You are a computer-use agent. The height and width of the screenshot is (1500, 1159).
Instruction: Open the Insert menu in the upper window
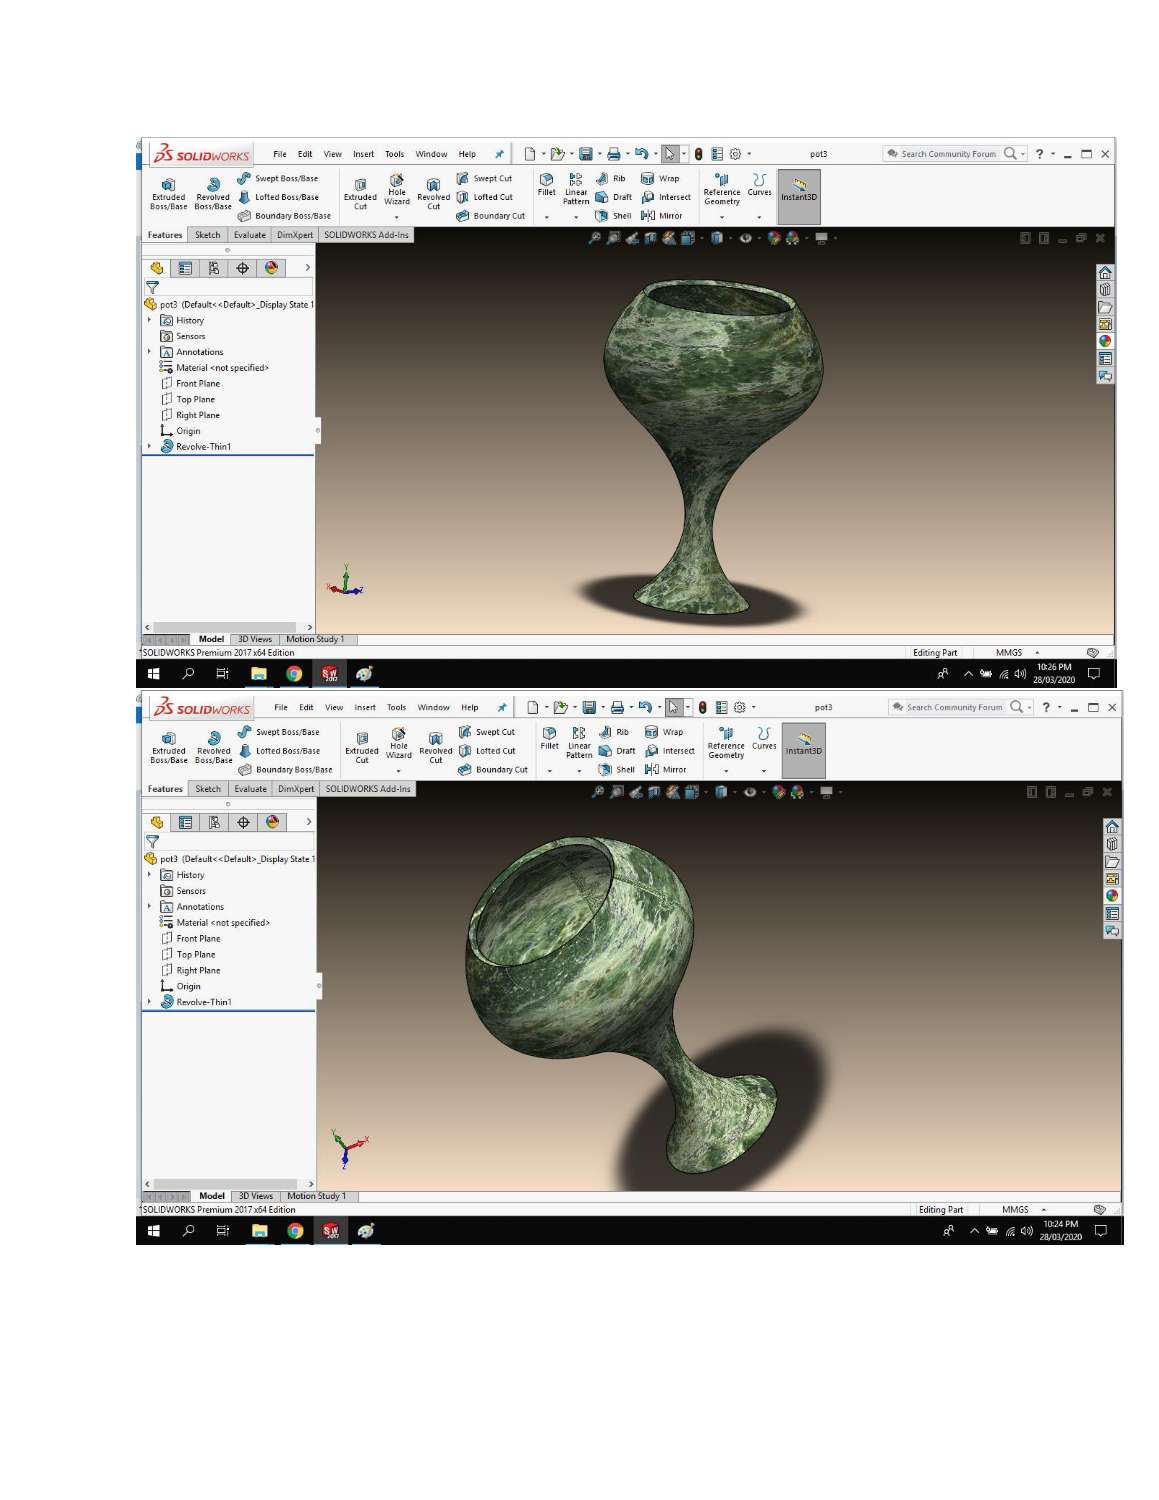pyautogui.click(x=363, y=154)
